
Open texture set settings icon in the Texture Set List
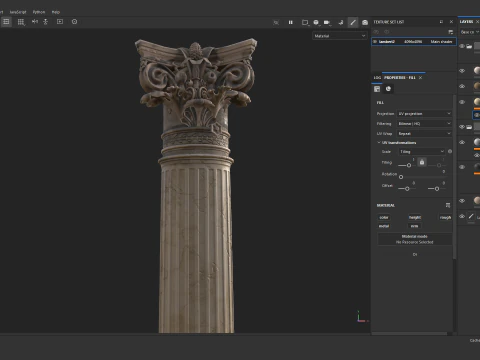click(x=451, y=32)
